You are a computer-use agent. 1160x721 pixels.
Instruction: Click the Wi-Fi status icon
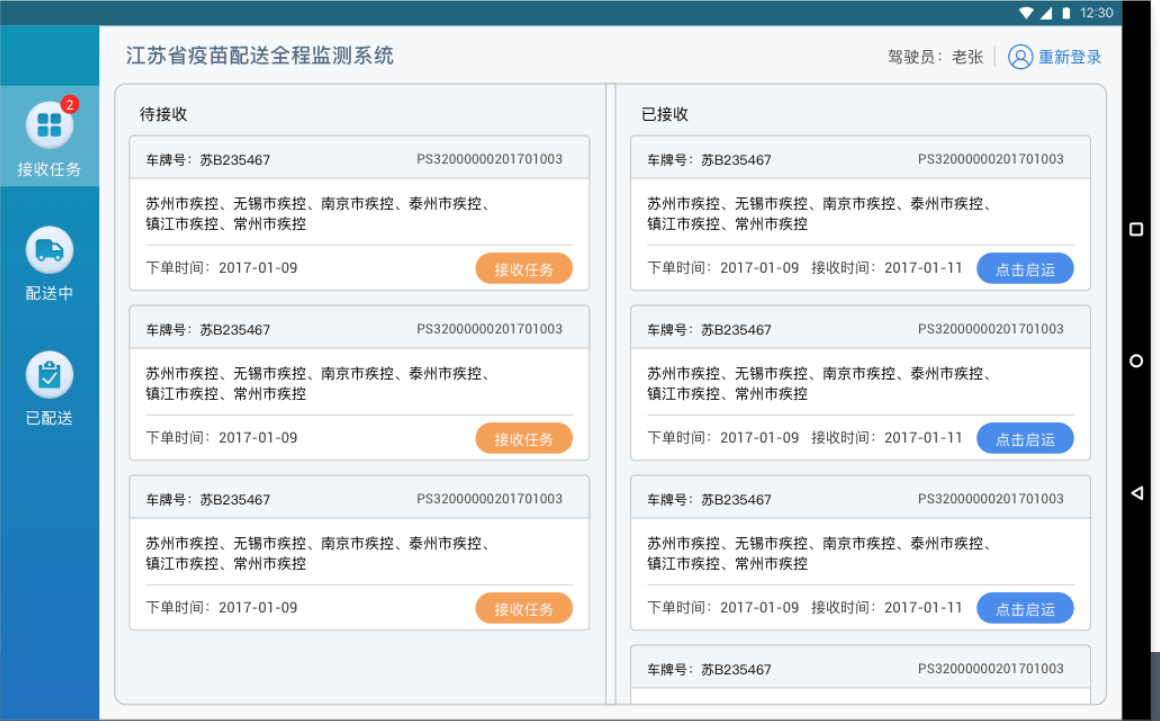click(x=1026, y=13)
